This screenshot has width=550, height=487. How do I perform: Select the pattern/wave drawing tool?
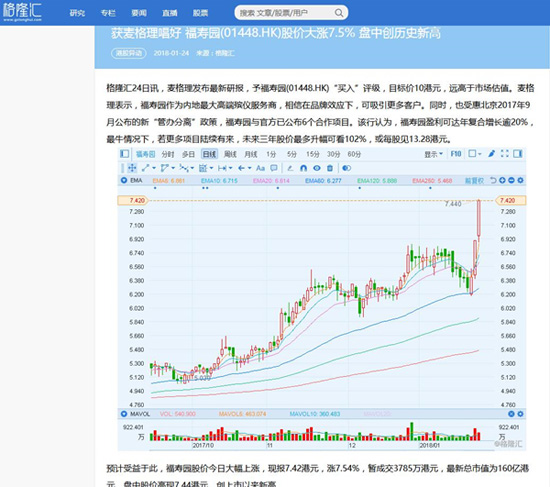click(x=184, y=168)
